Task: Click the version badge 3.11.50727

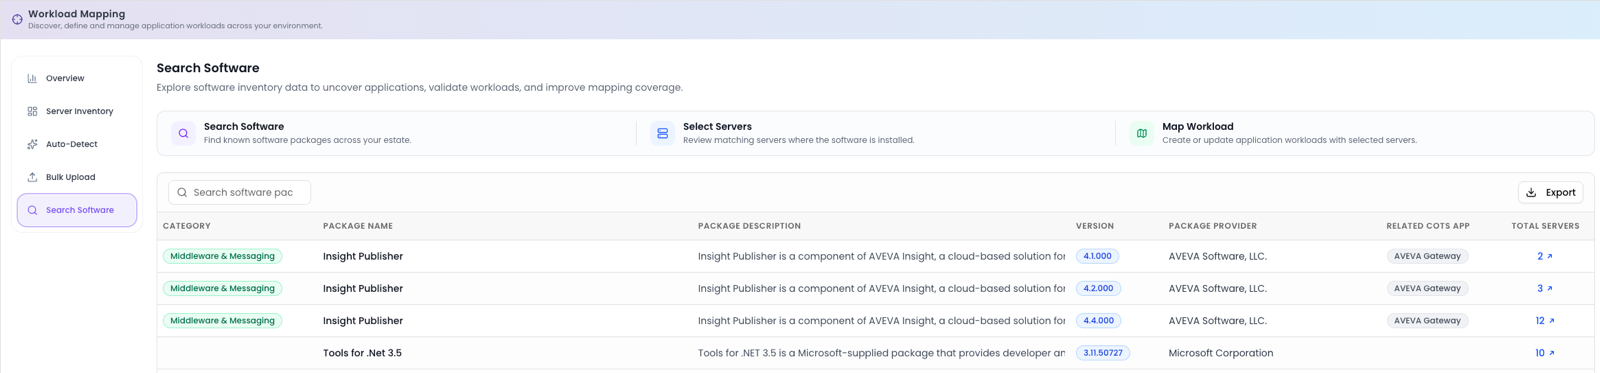Action: click(1103, 353)
